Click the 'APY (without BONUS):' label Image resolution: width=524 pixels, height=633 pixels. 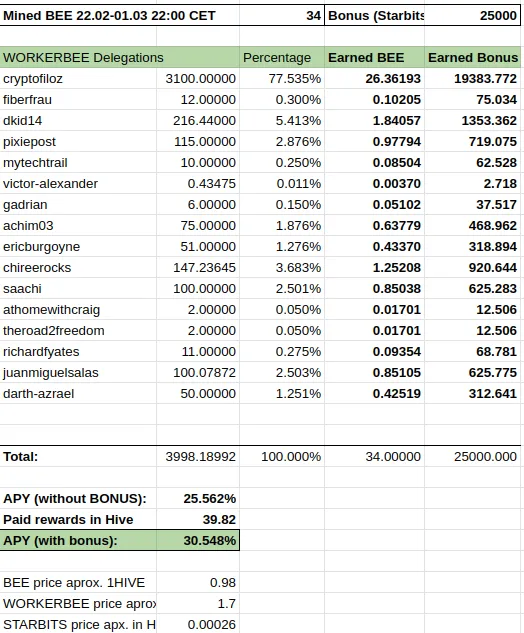(x=78, y=498)
